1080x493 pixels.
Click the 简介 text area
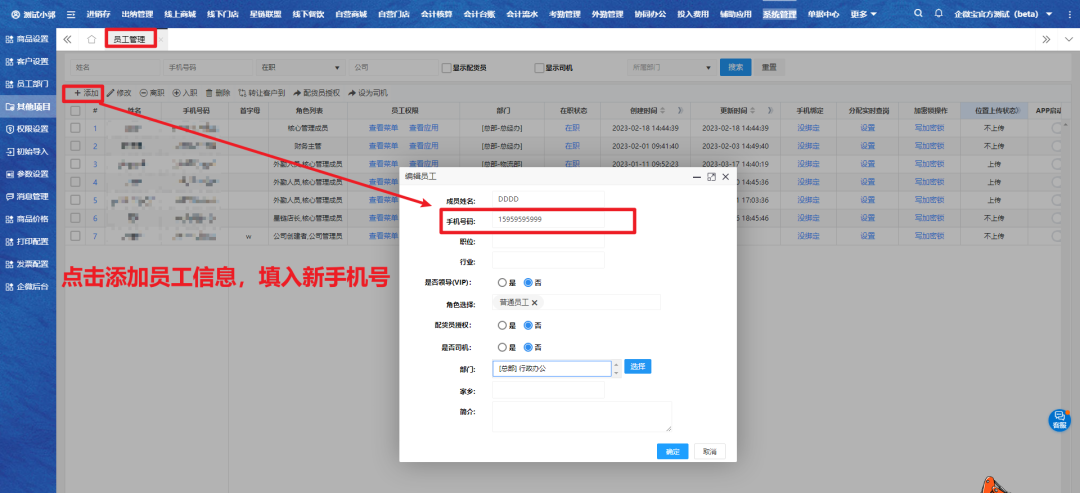(581, 416)
